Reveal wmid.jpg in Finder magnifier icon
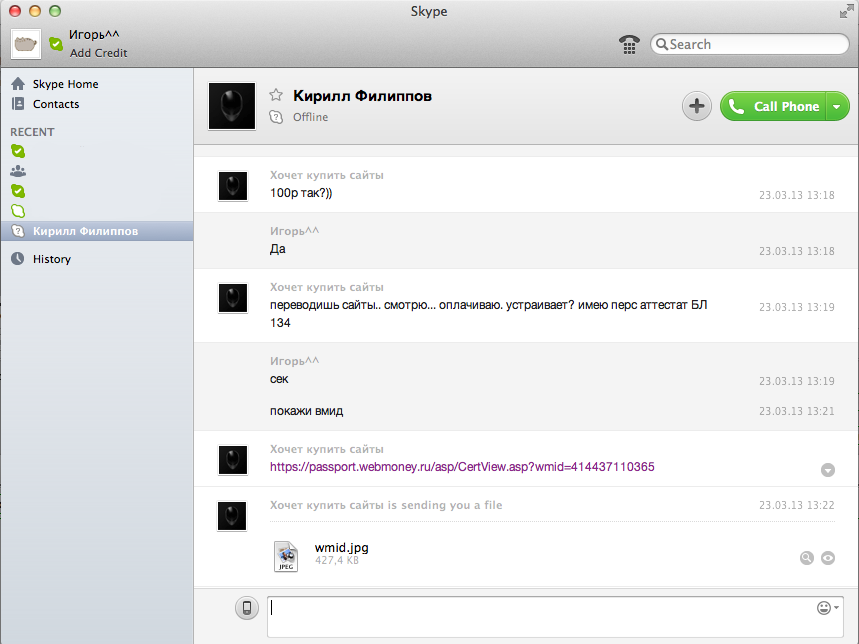This screenshot has width=859, height=644. tap(806, 558)
